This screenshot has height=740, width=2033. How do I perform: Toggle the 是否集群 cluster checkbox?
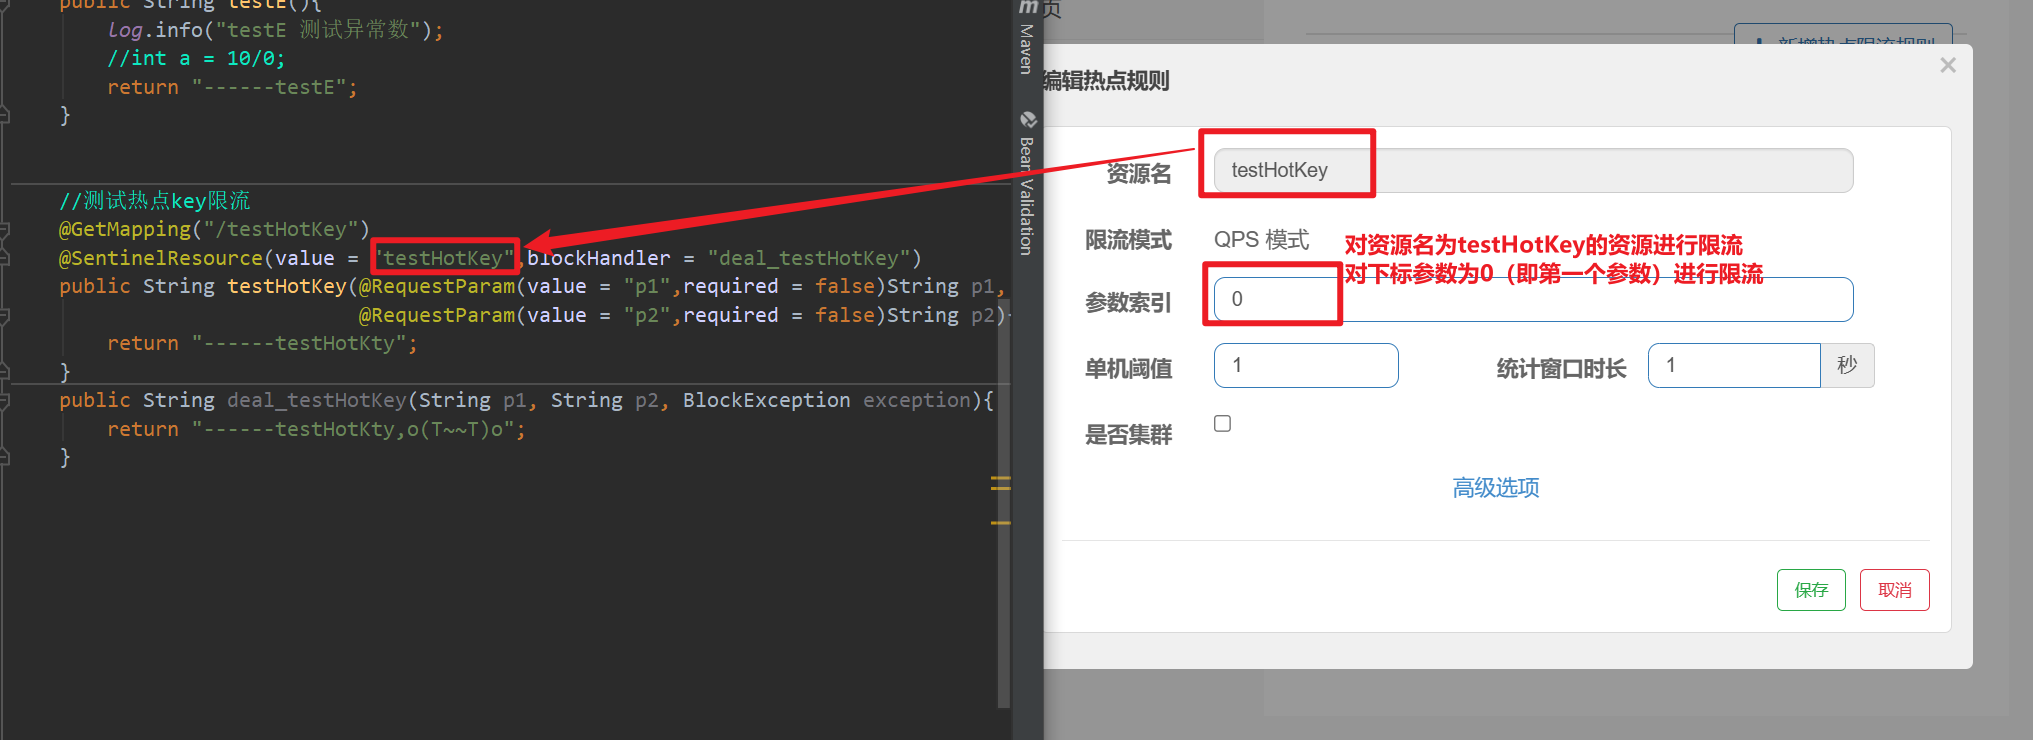click(1222, 423)
